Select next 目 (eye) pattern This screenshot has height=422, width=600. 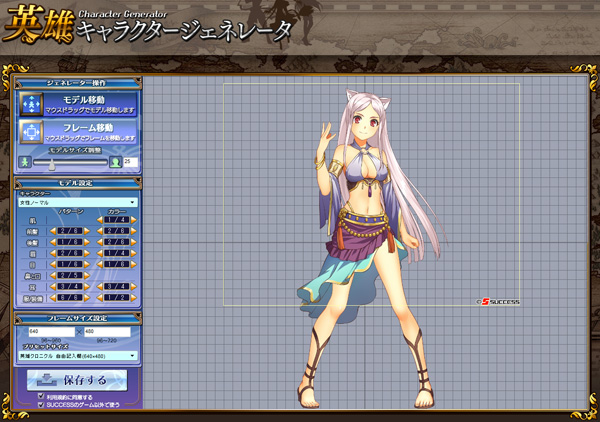pos(87,264)
